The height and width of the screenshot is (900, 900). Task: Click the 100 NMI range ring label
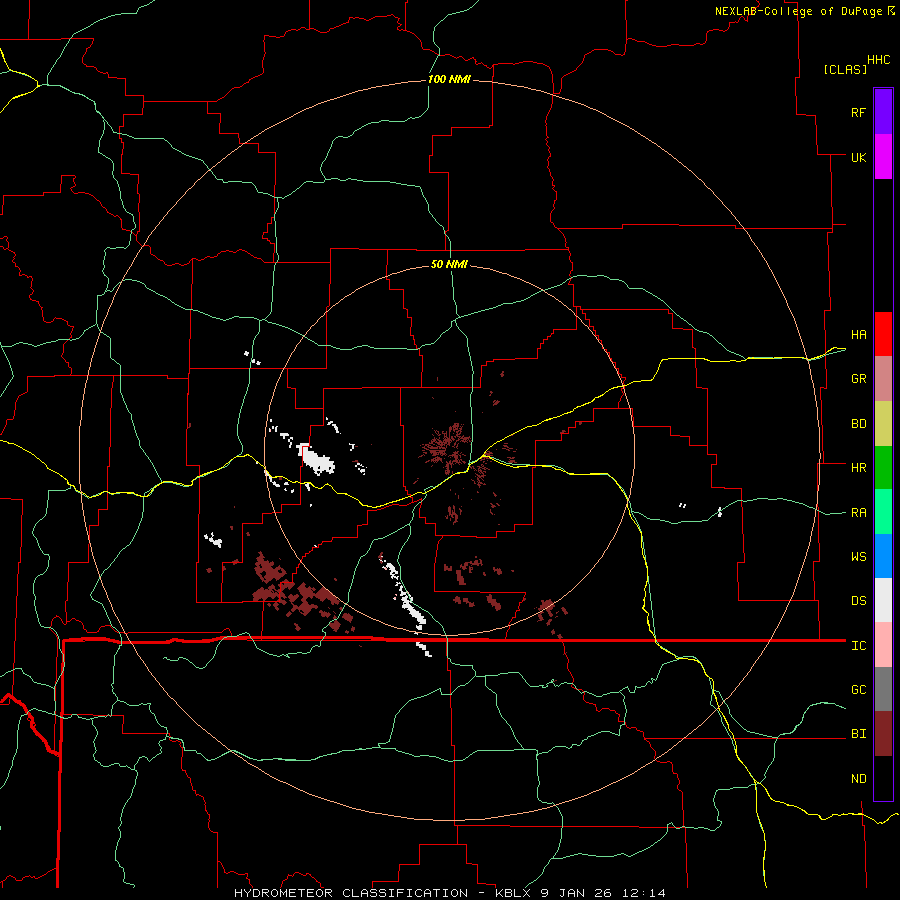(x=449, y=79)
